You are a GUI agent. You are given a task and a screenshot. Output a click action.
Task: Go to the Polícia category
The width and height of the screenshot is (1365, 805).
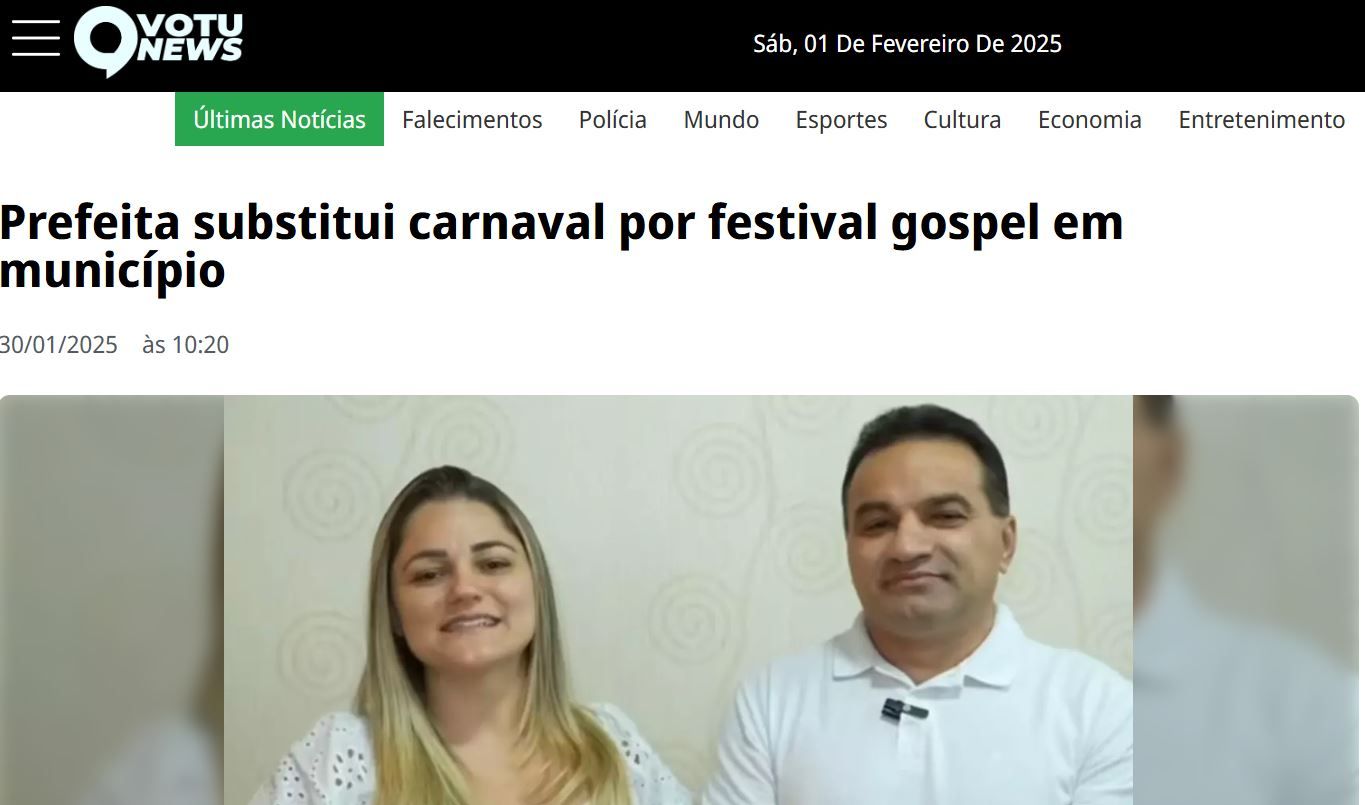tap(612, 120)
